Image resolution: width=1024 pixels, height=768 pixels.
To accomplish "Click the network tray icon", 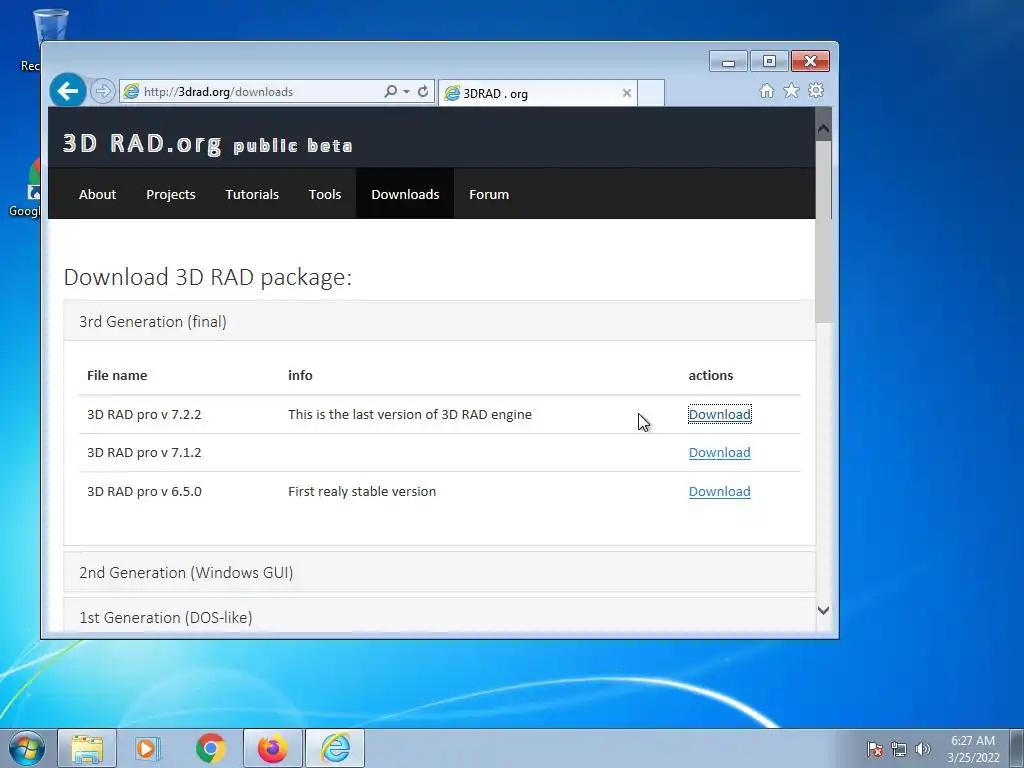I will (899, 749).
